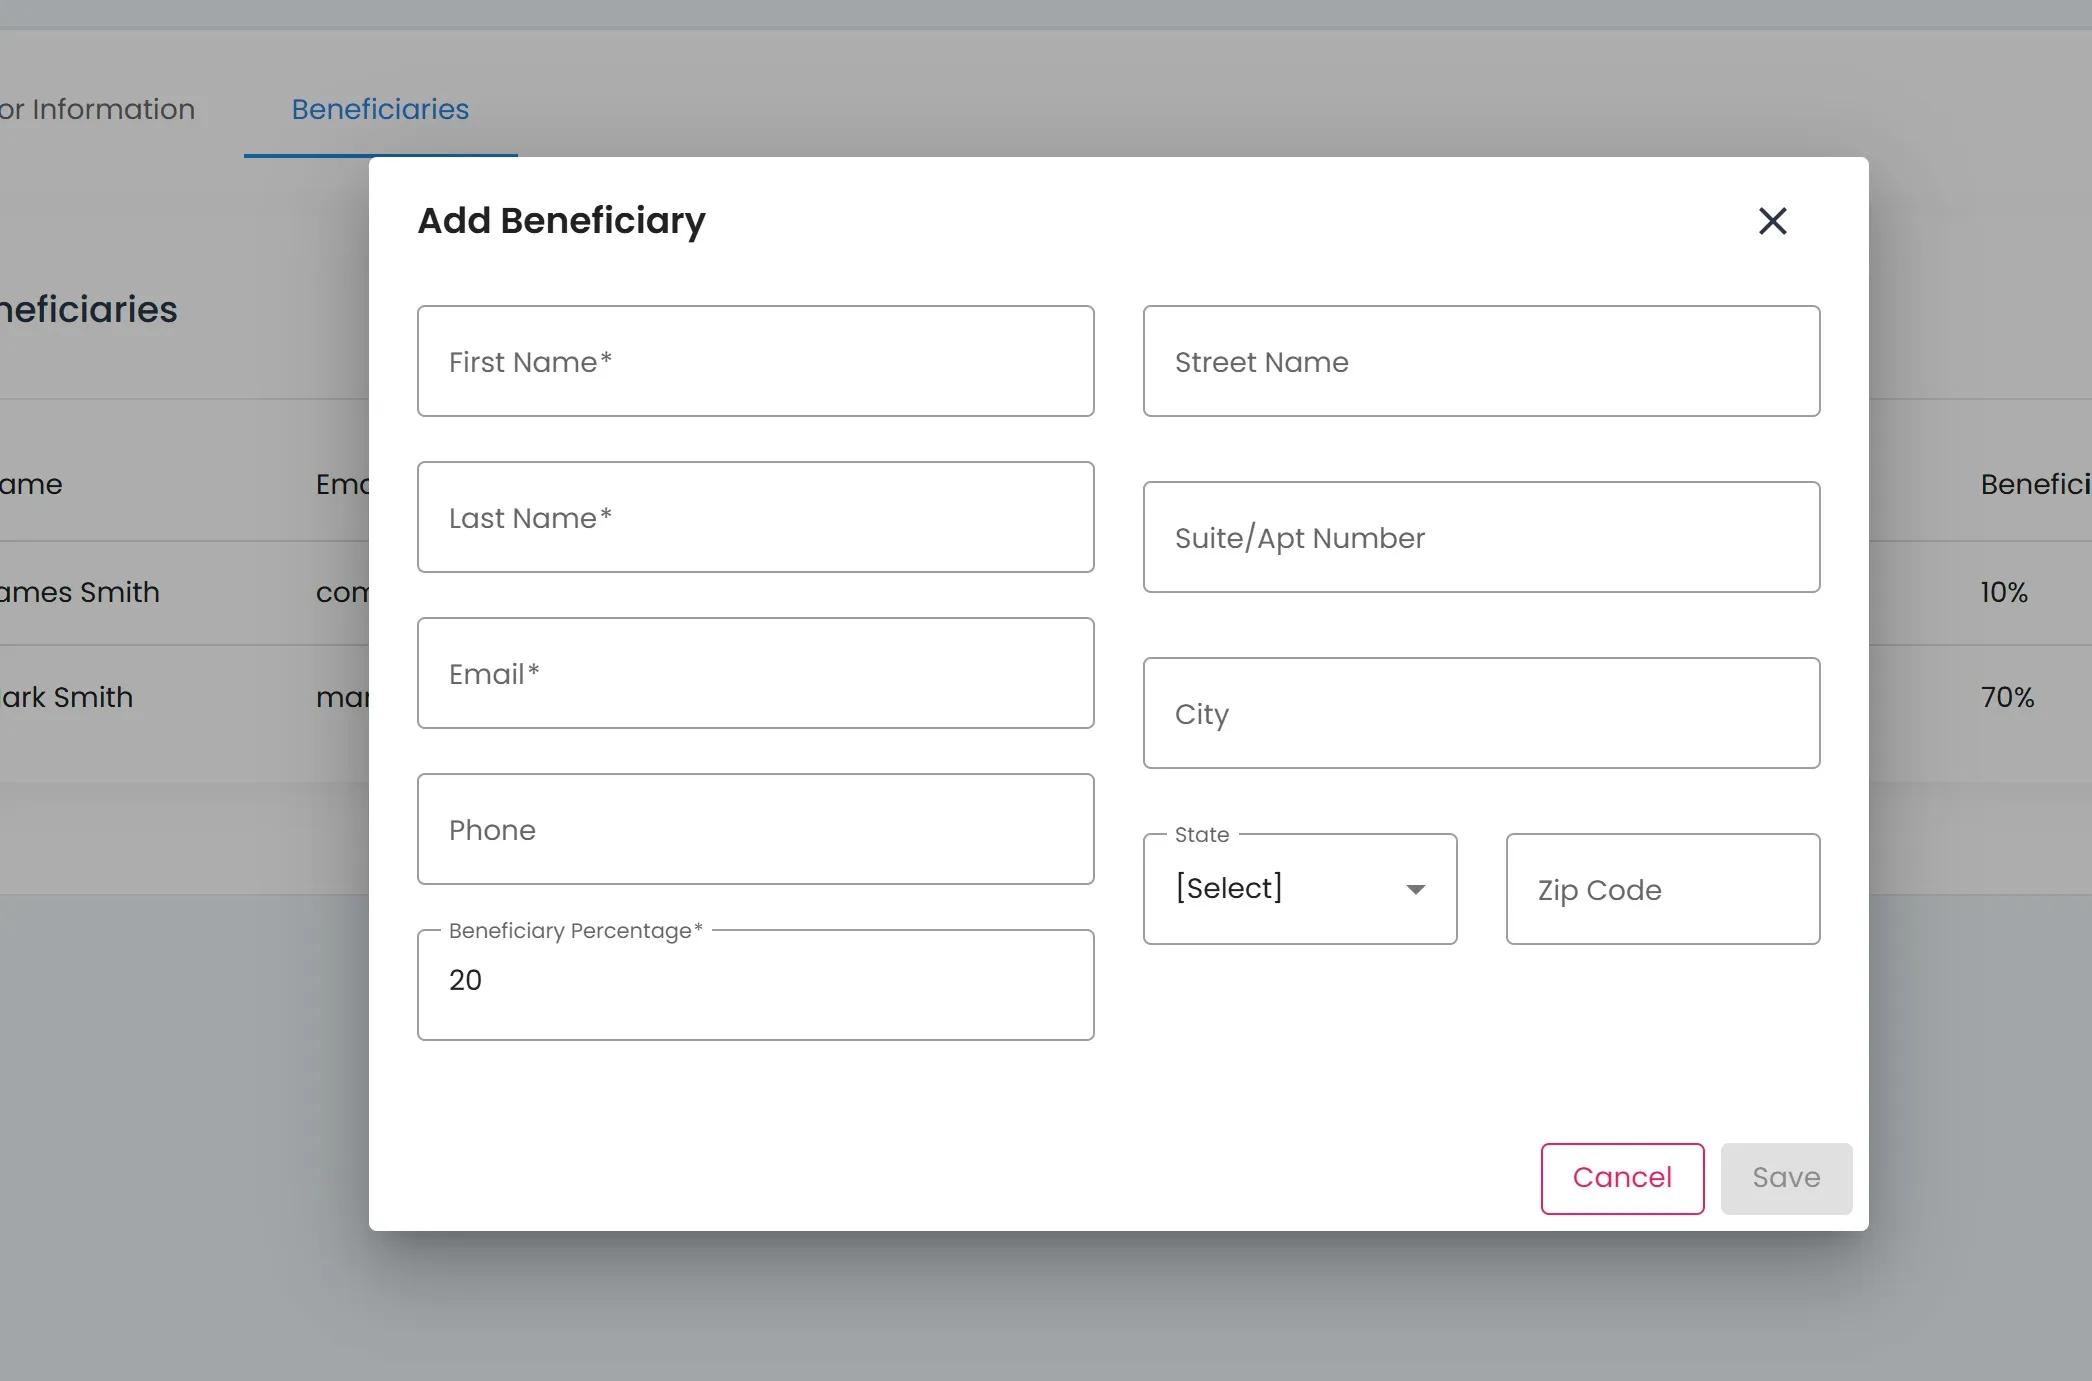Click the 70% beneficiary percentage cell

click(x=2007, y=697)
